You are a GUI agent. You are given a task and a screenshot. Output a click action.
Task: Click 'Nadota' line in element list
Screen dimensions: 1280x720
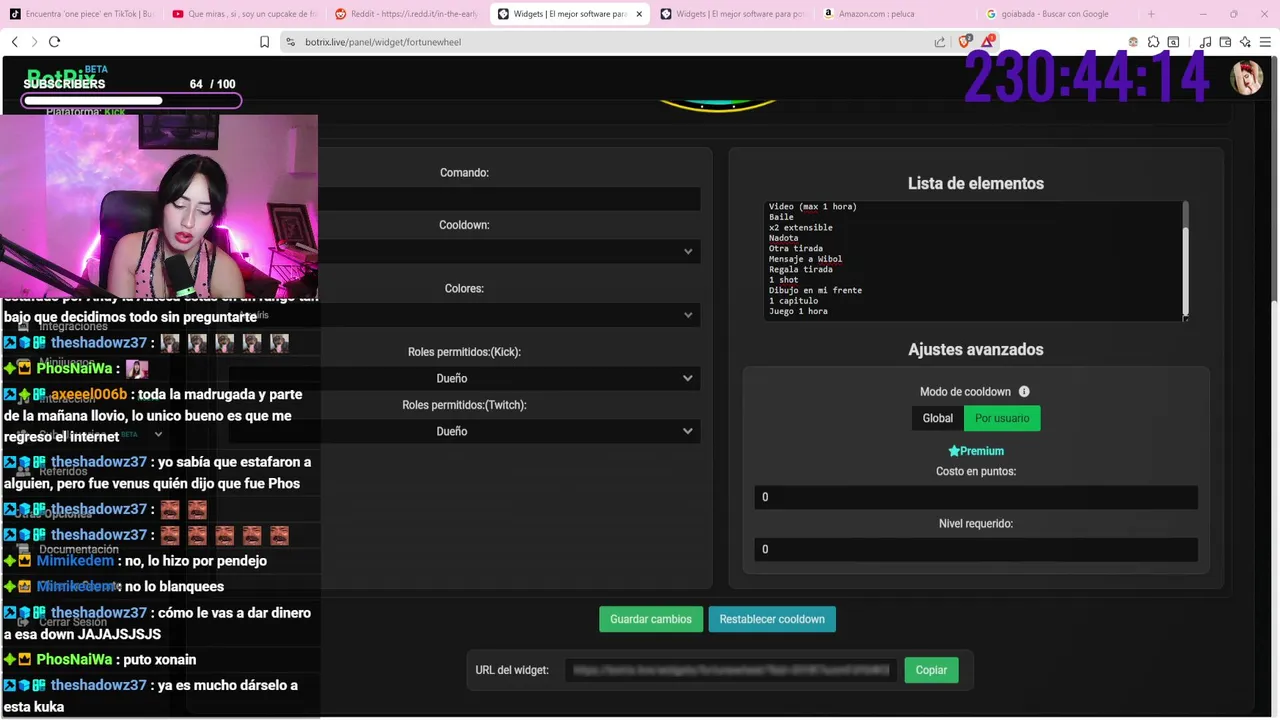pyautogui.click(x=783, y=238)
